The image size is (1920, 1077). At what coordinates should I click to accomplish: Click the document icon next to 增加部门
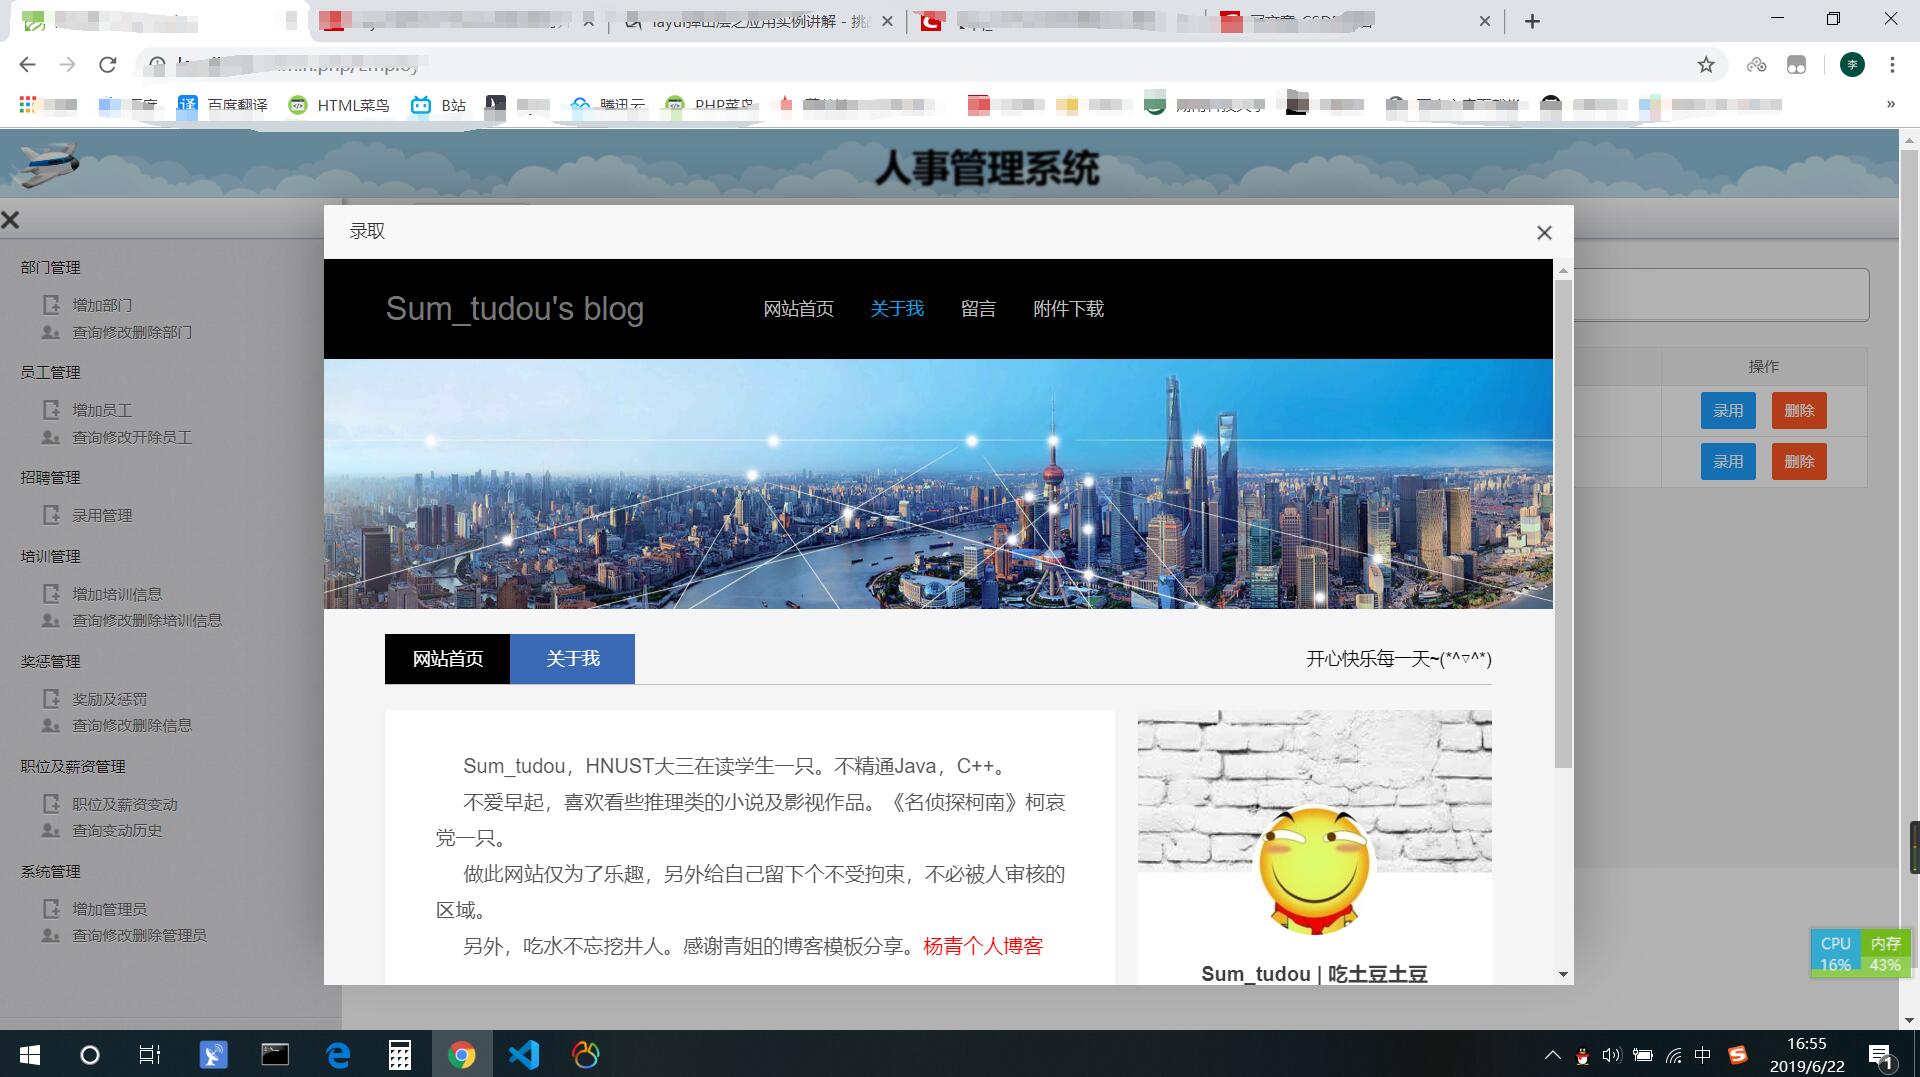[x=50, y=304]
